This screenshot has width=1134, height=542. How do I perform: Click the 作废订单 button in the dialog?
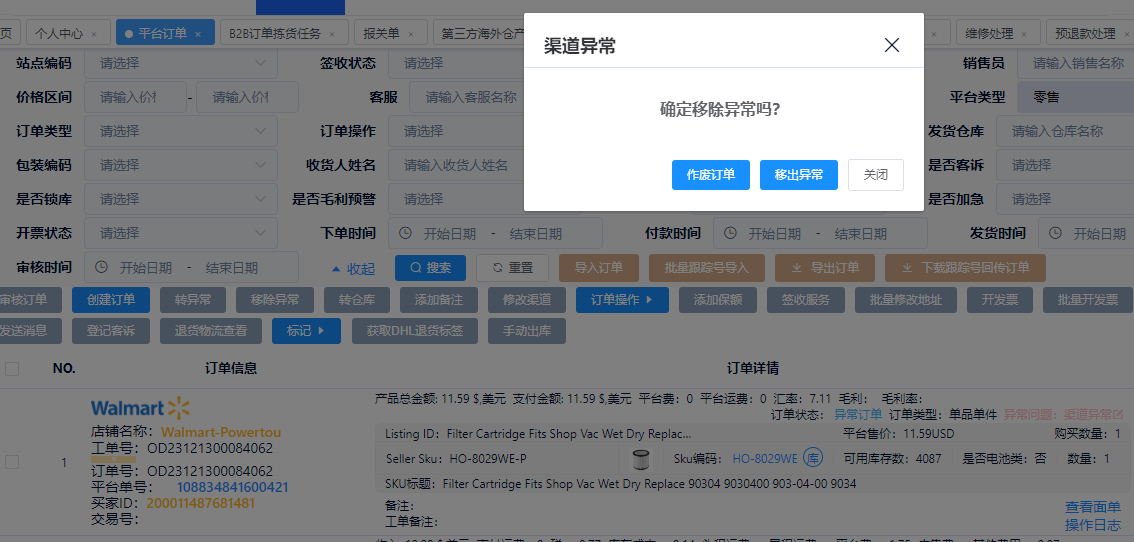pyautogui.click(x=711, y=175)
